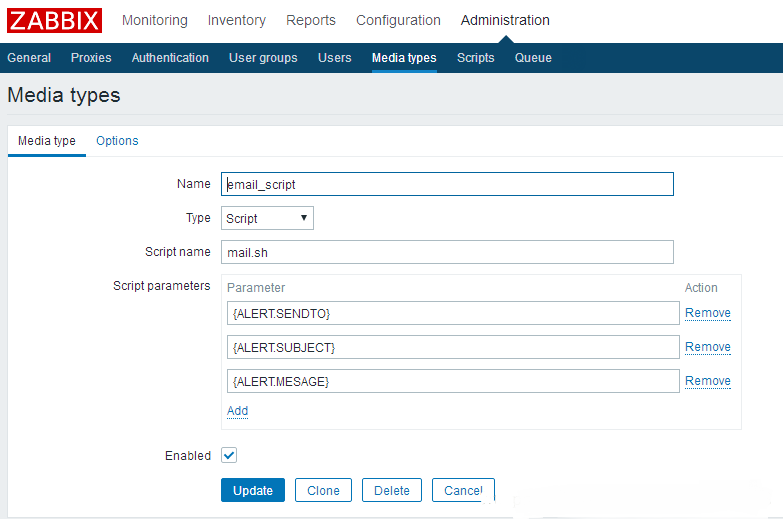783x519 pixels.
Task: Open the Inventory menu
Action: tap(236, 20)
